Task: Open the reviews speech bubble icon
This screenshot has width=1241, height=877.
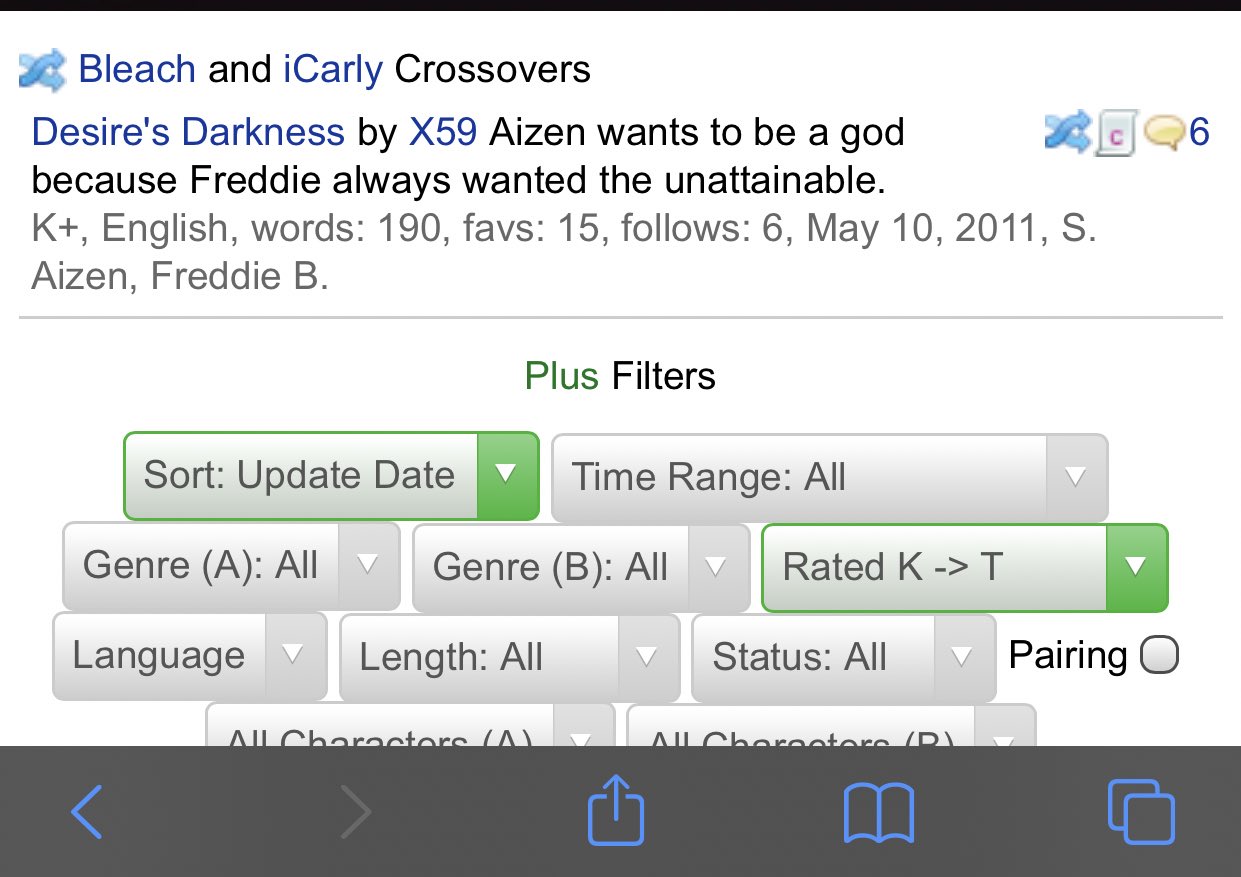Action: click(x=1163, y=133)
